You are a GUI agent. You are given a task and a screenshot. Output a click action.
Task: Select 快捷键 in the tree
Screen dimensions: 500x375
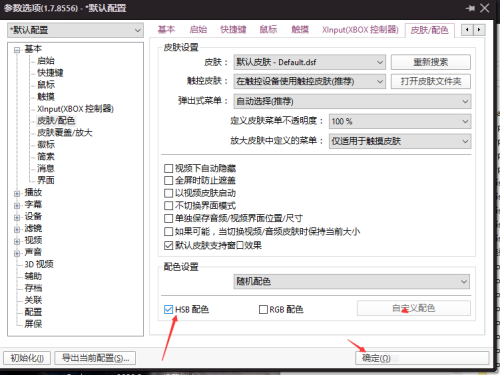coord(50,73)
